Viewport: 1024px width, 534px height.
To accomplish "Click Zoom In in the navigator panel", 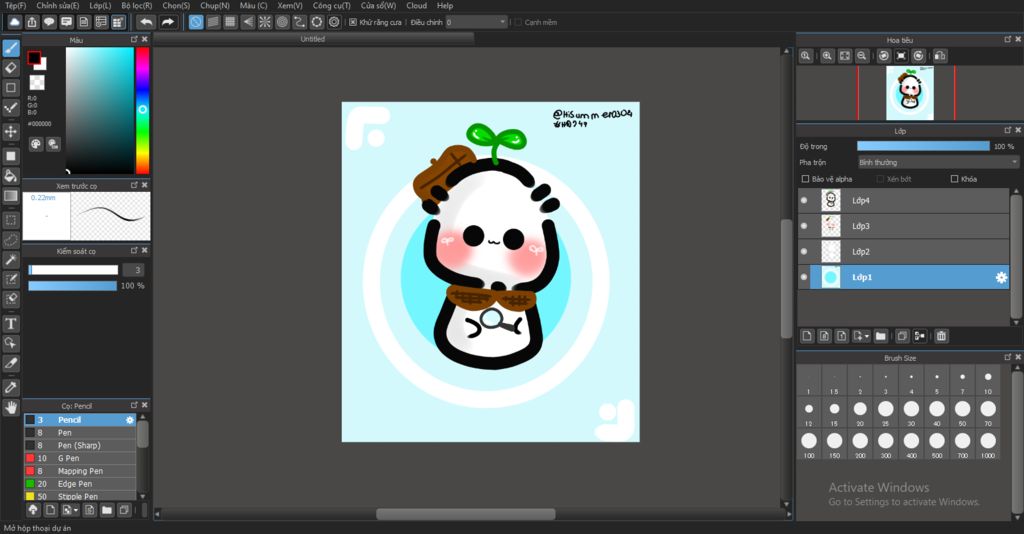I will click(x=827, y=56).
